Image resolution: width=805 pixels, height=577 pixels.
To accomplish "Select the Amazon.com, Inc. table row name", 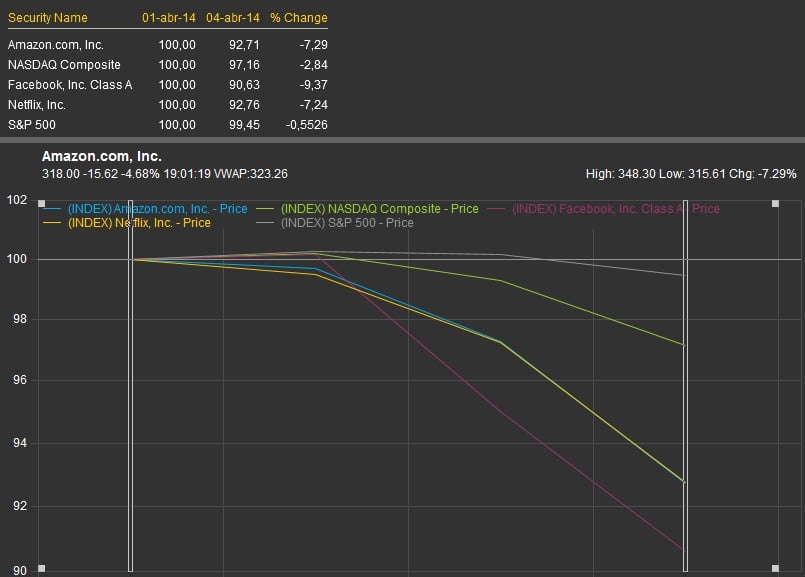I will (x=56, y=45).
